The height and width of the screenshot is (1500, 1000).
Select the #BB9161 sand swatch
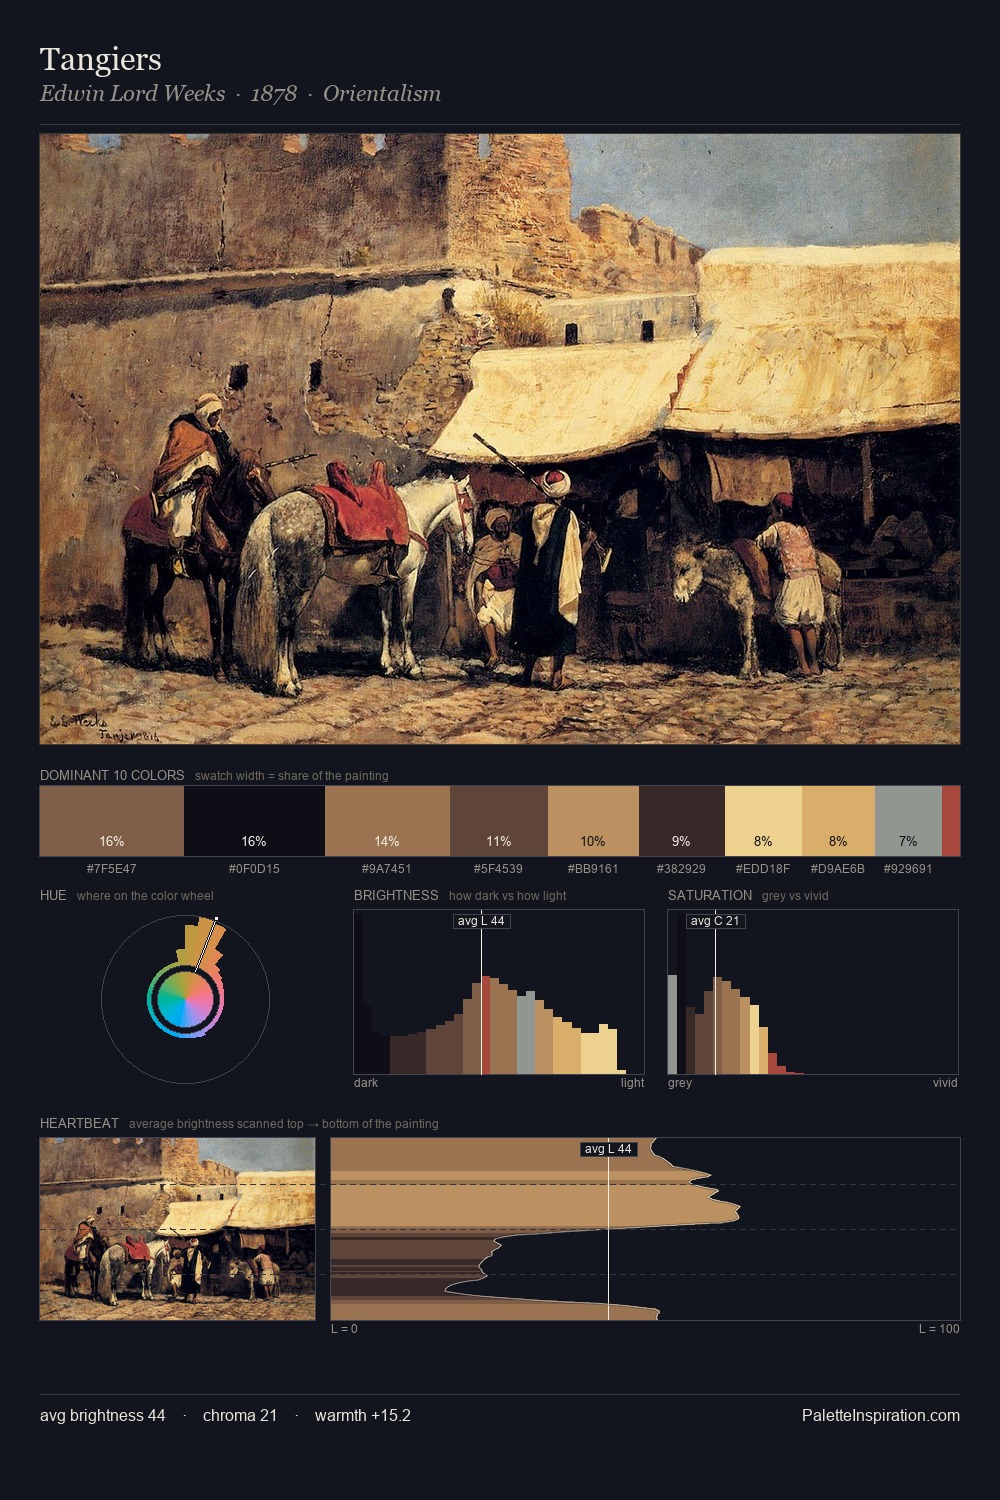593,821
